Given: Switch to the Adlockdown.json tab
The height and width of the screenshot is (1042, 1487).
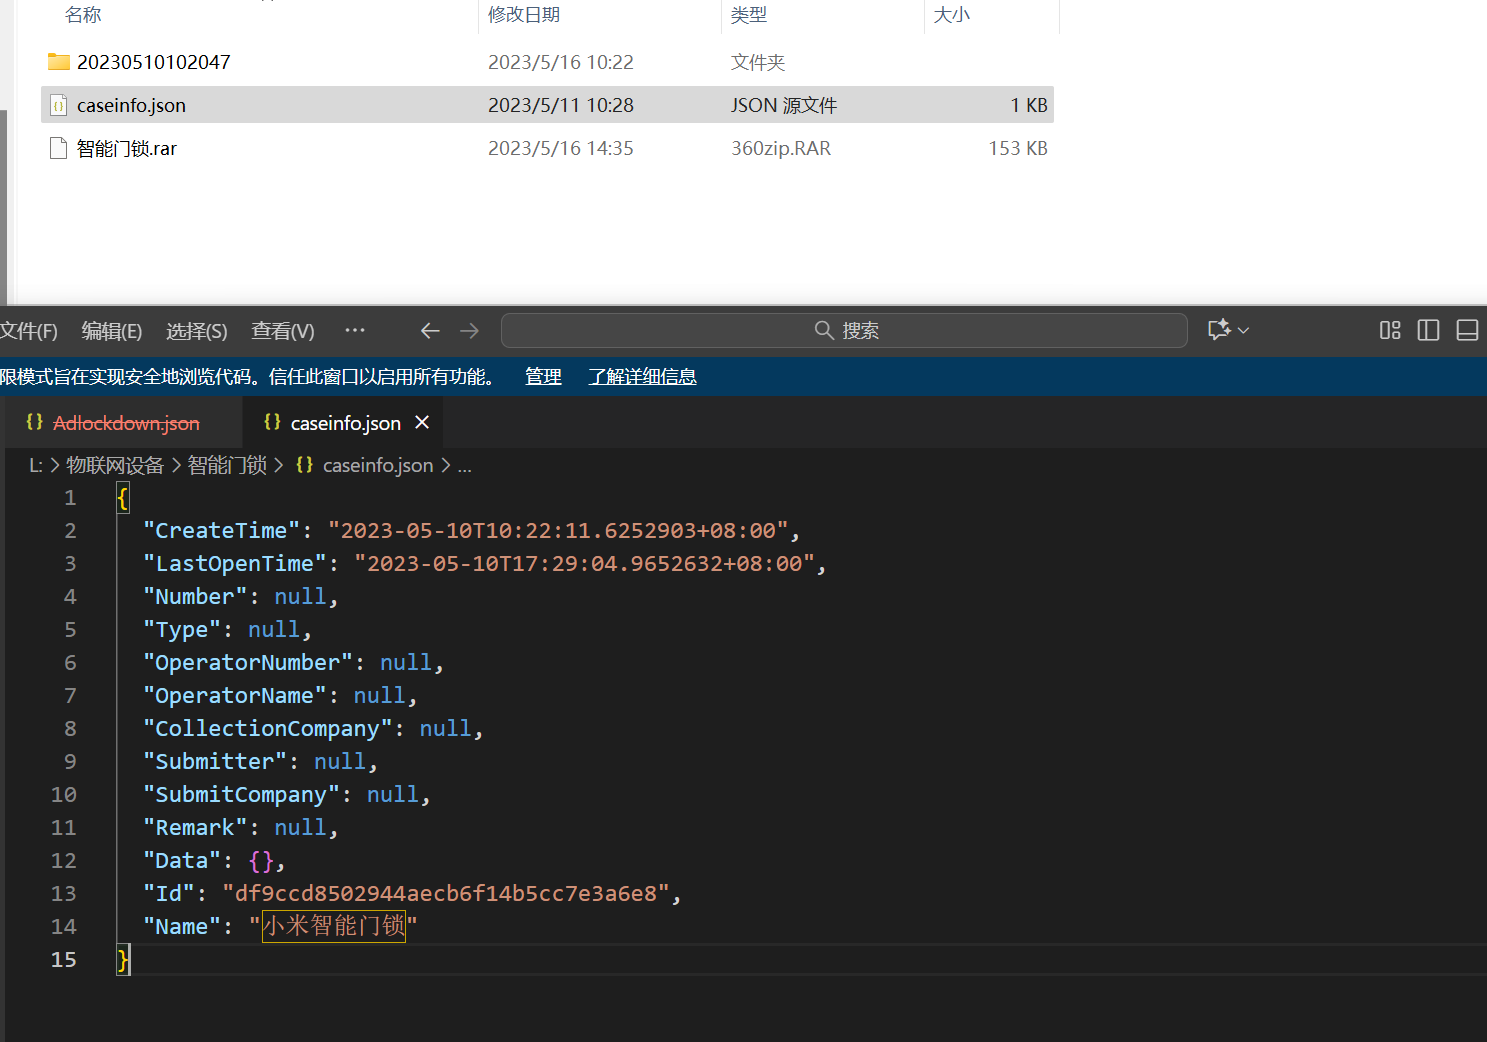Looking at the screenshot, I should click(x=125, y=423).
